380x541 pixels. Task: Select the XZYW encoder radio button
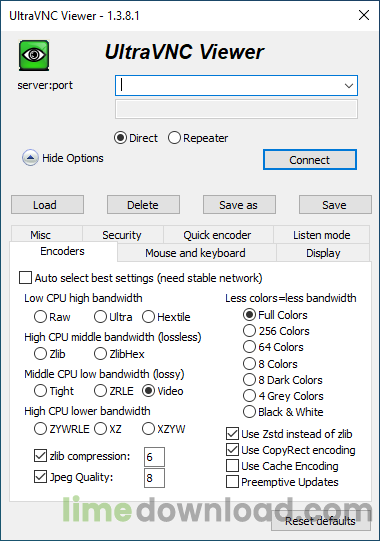point(148,429)
